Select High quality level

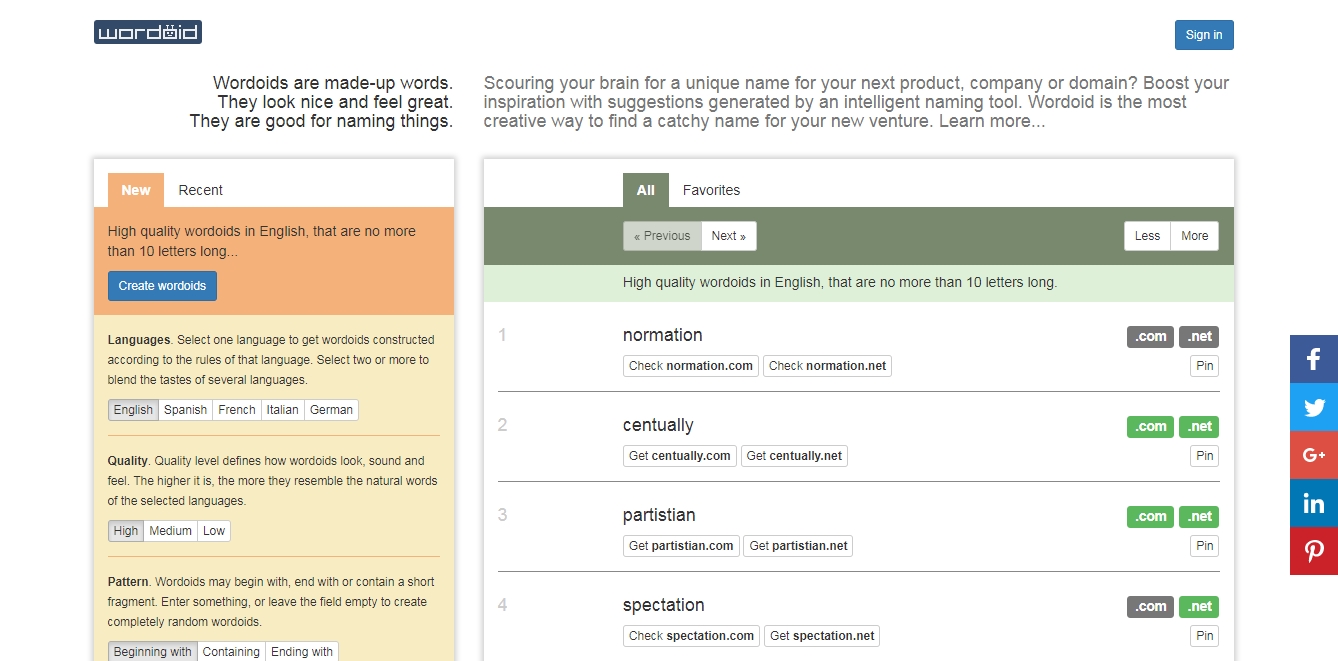pyautogui.click(x=126, y=531)
